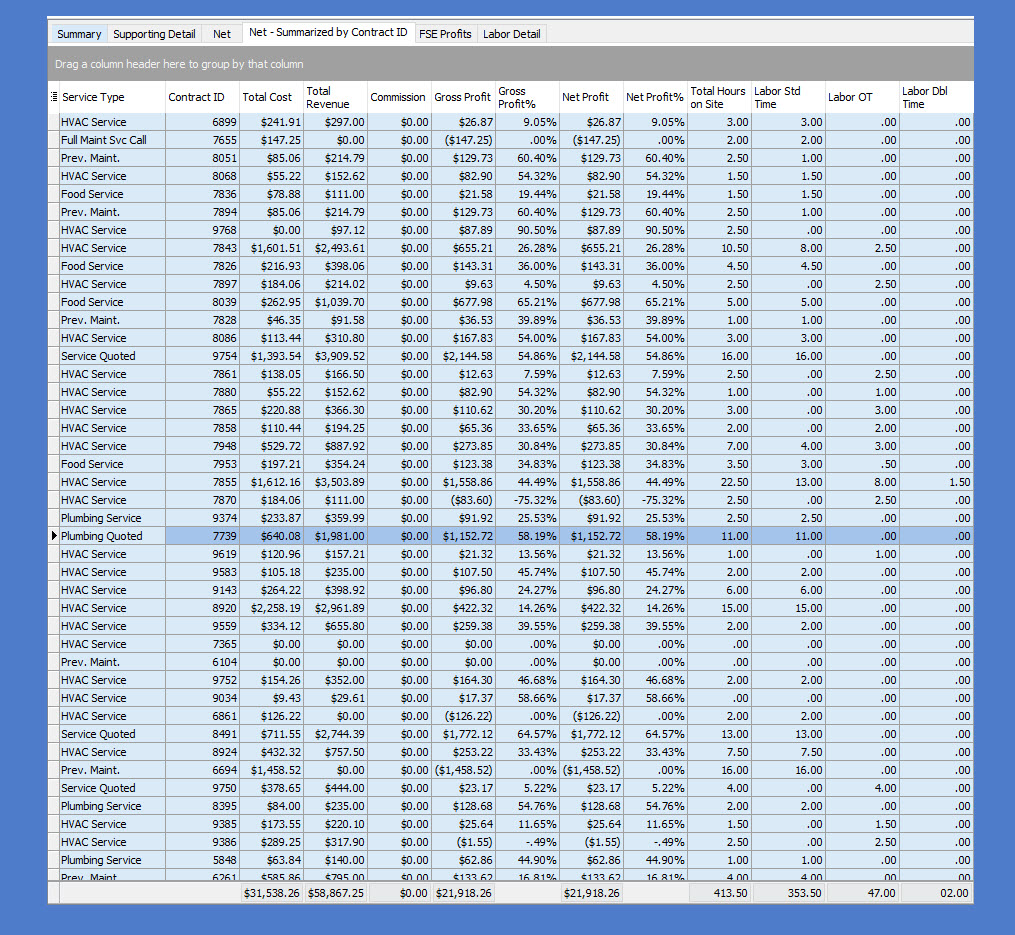Sort by the Labor Dbl Time header
1015x935 pixels.
[x=936, y=97]
